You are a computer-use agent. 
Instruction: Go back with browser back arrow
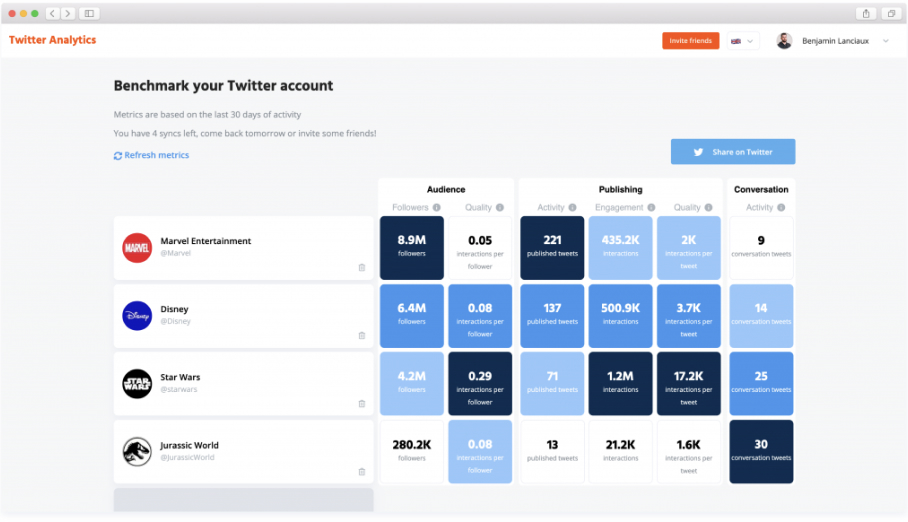pos(52,13)
